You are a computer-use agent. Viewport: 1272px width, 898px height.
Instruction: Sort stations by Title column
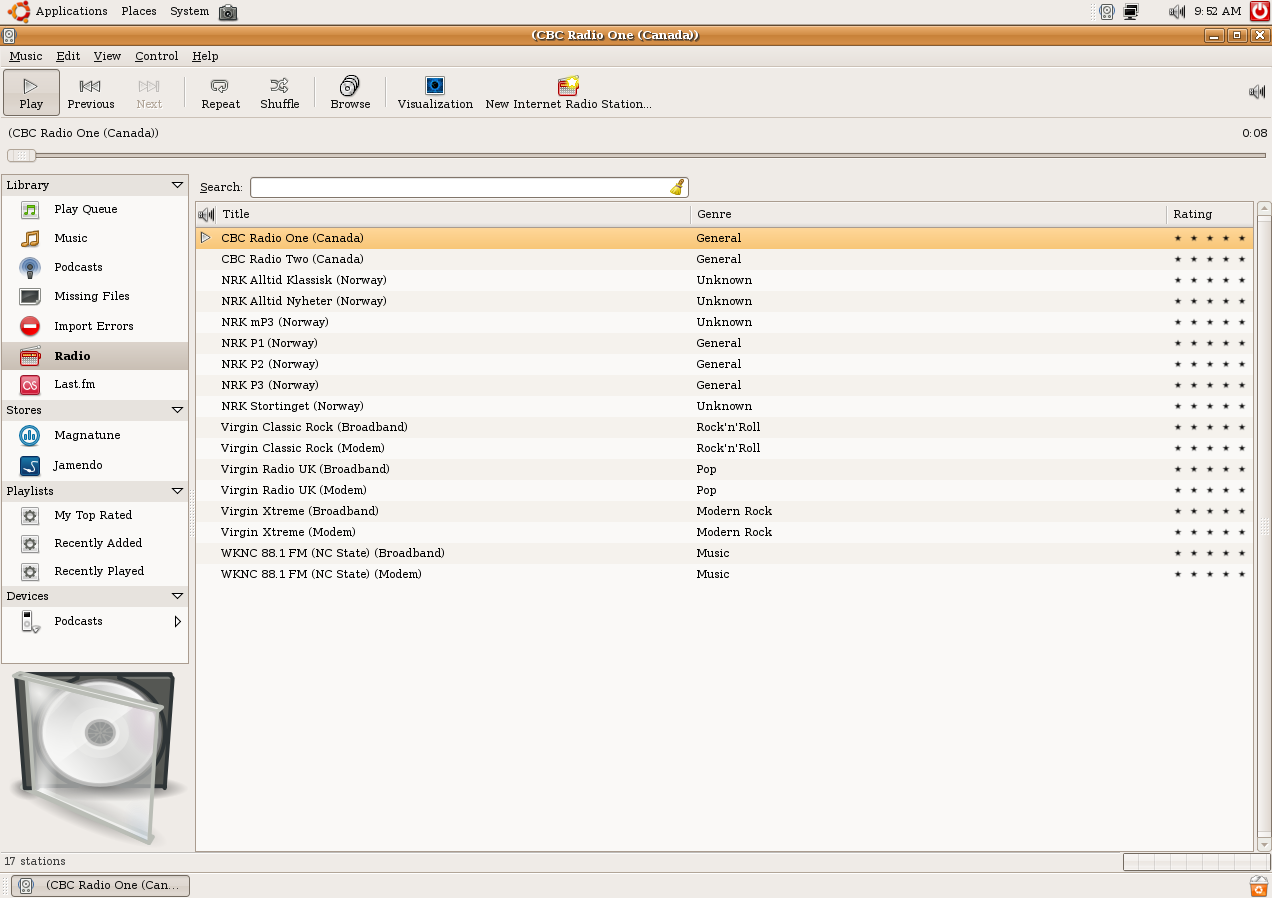(x=454, y=214)
